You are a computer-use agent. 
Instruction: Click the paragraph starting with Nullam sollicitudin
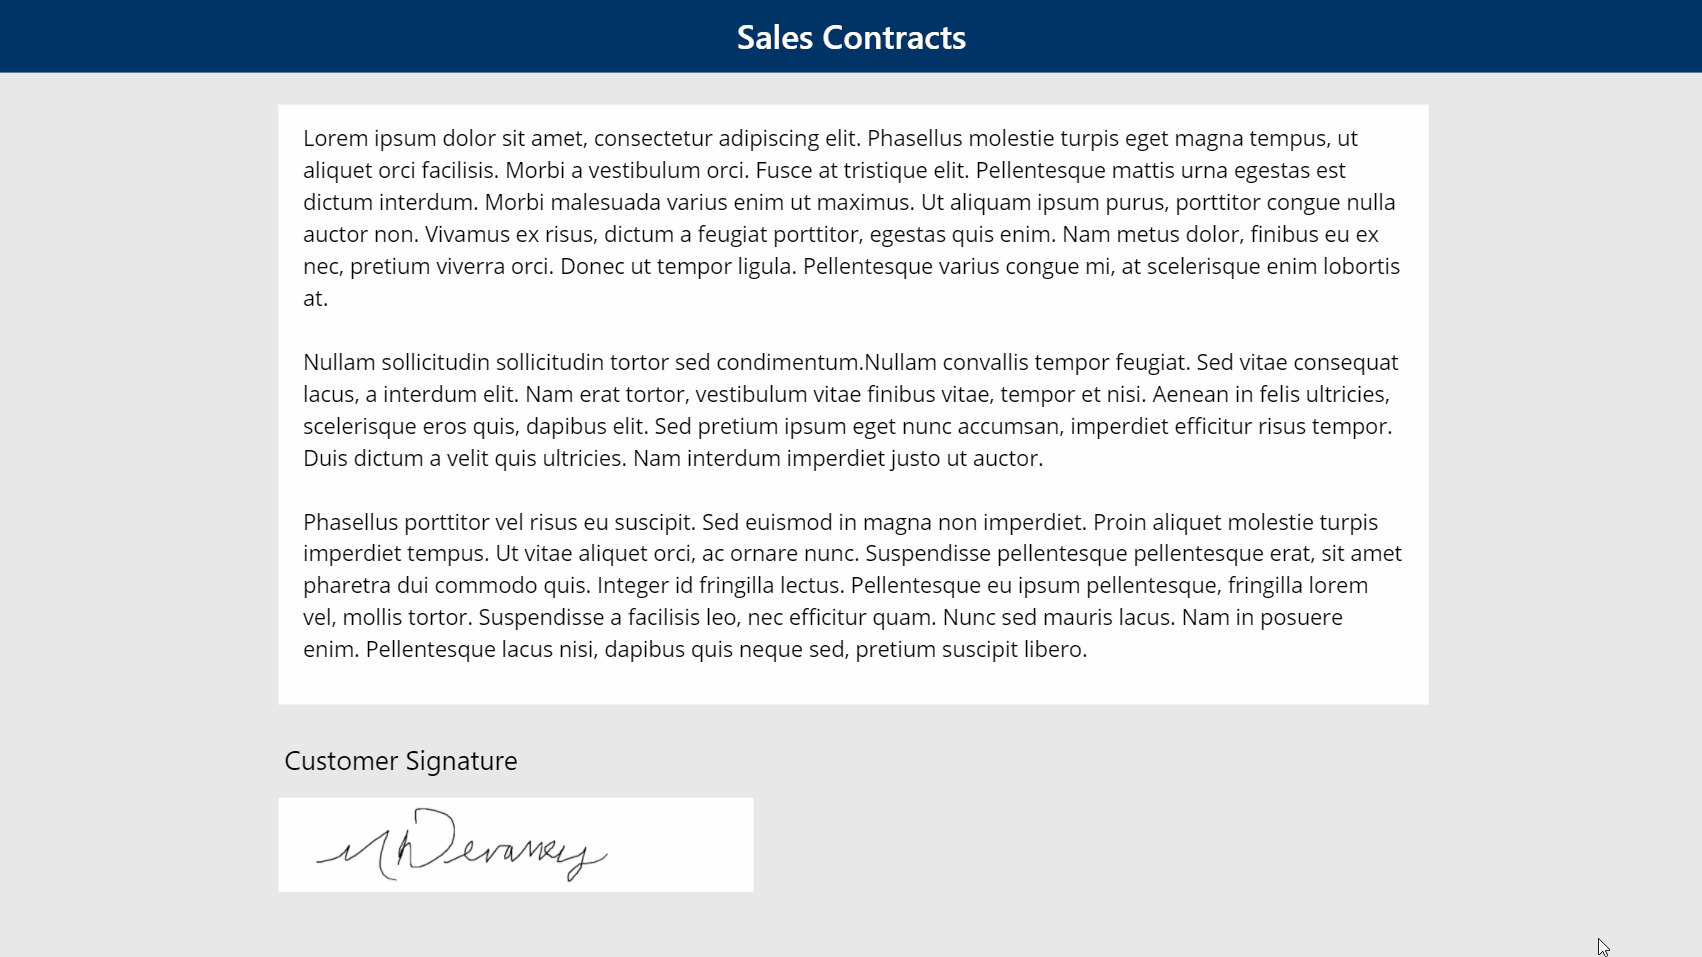tap(851, 410)
